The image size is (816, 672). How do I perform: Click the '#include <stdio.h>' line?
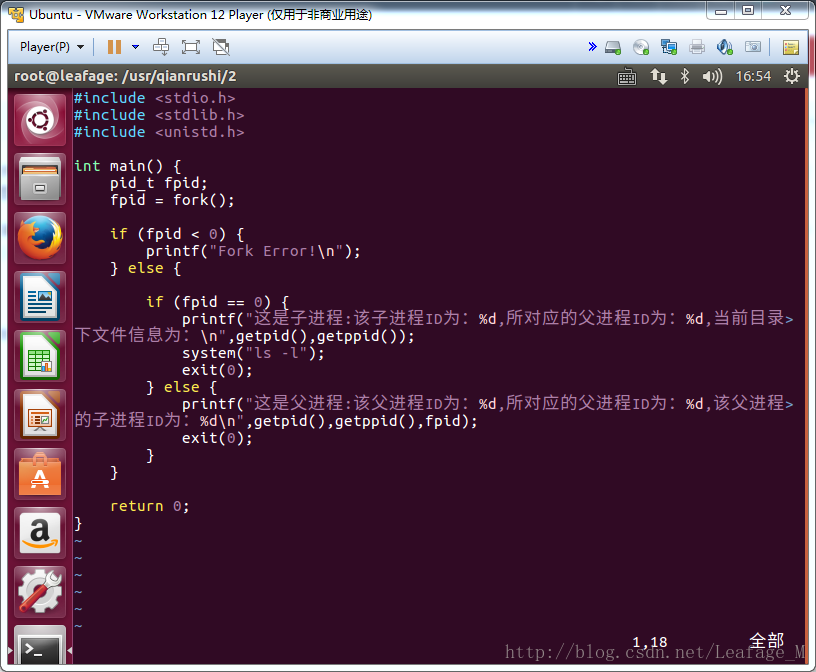(x=155, y=98)
